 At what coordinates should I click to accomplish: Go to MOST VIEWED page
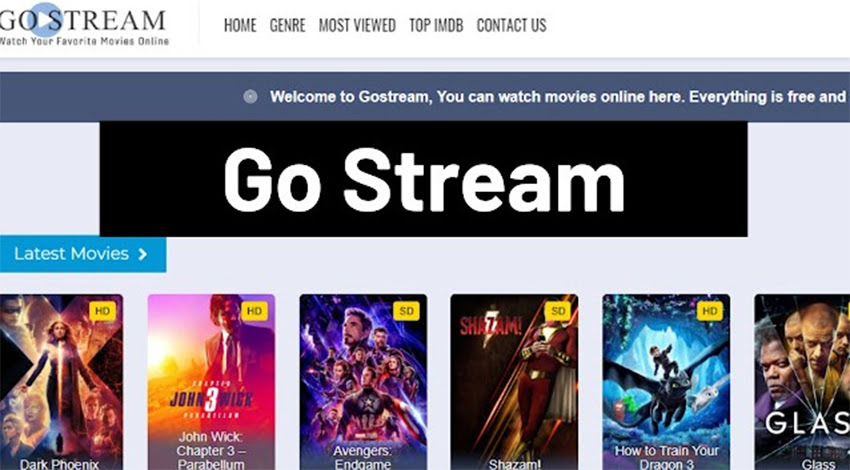tap(357, 25)
